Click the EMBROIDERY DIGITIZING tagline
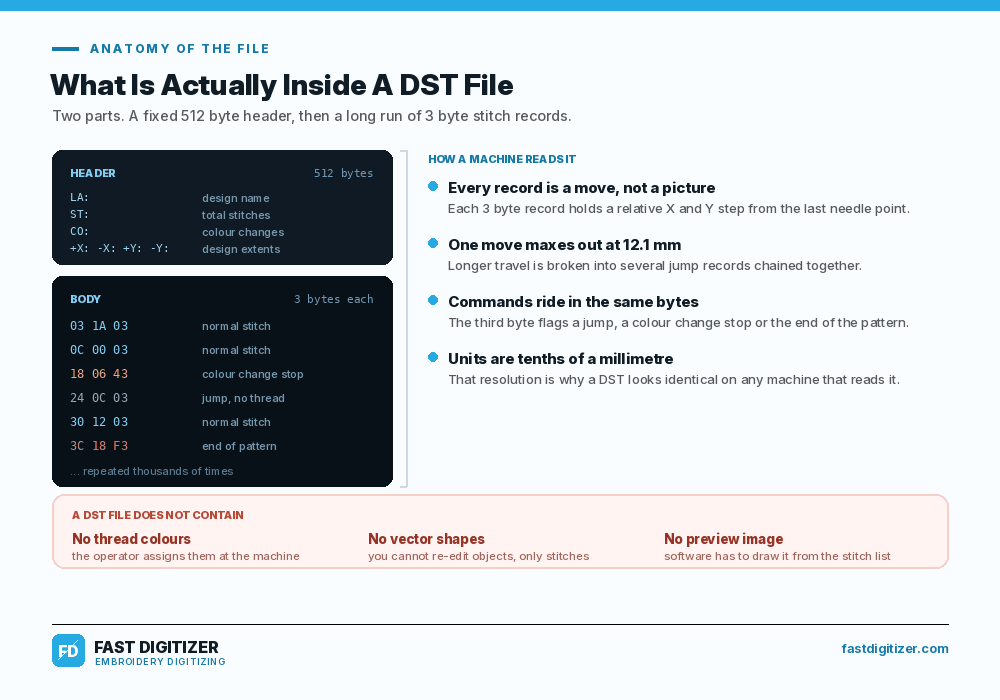Screen dimensions: 1000x700 [160, 662]
